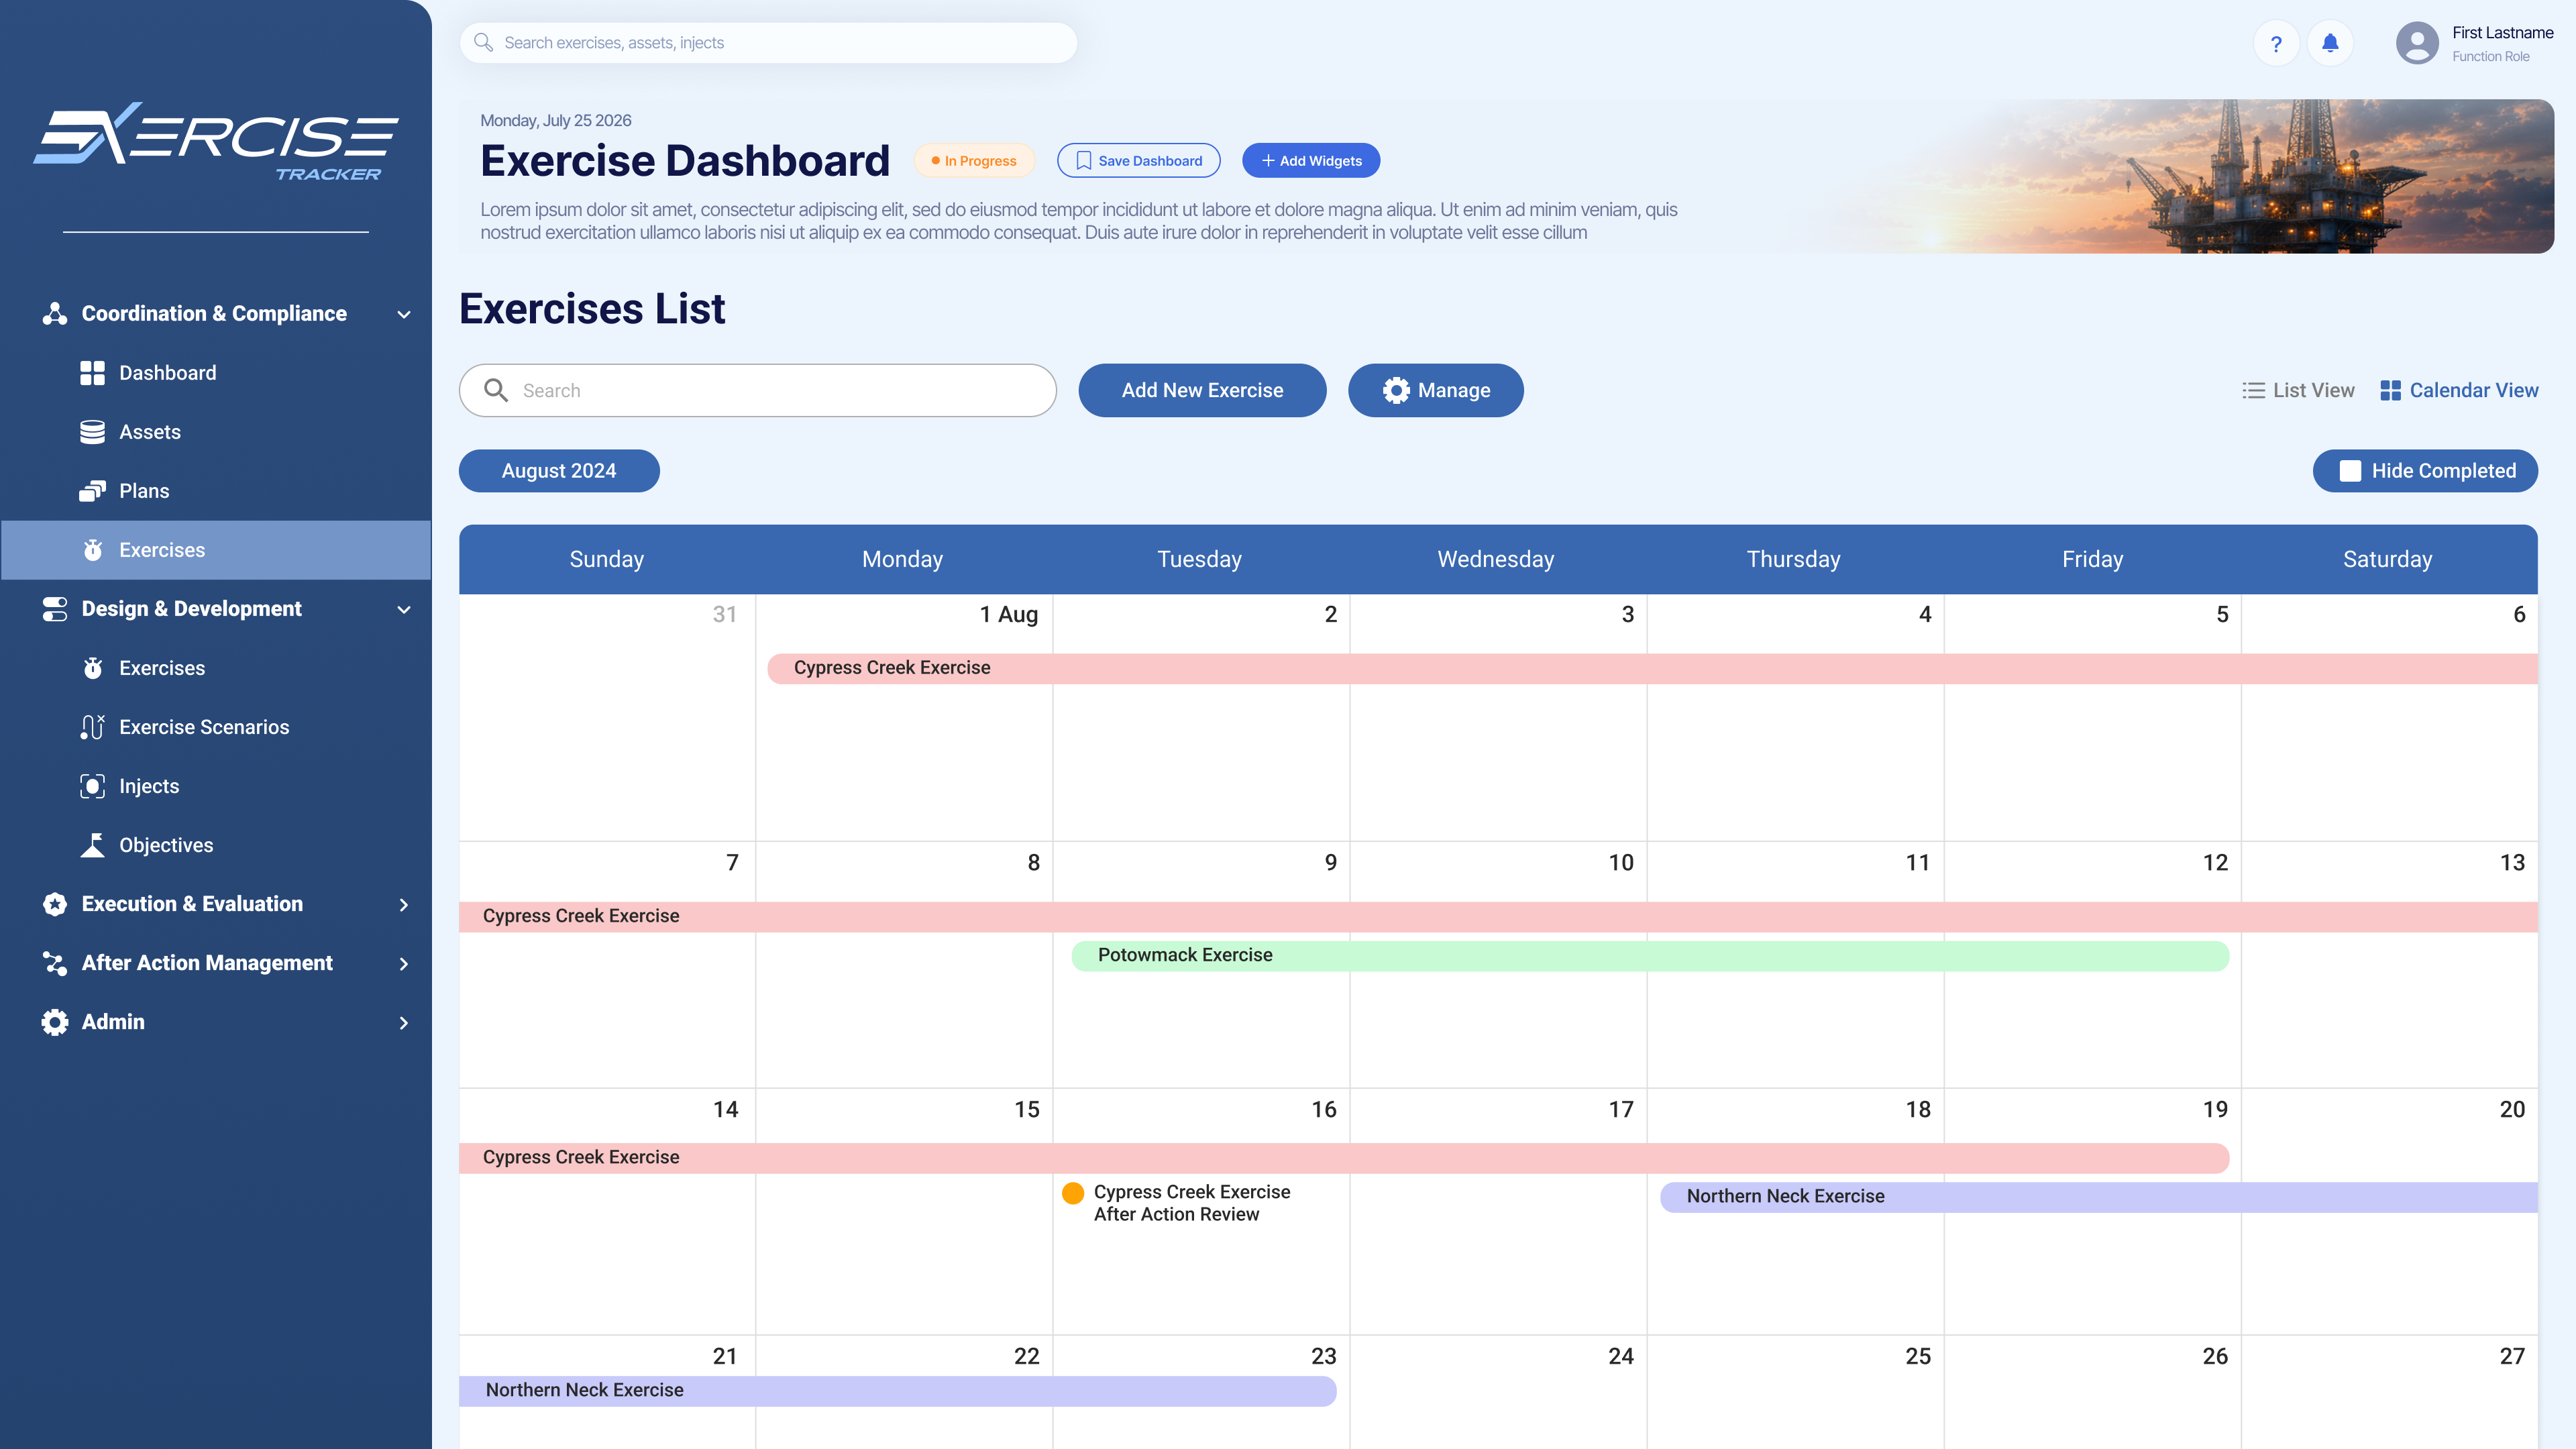This screenshot has width=2576, height=1449.
Task: Collapse the Coordination & Compliance chevron
Action: click(x=404, y=314)
